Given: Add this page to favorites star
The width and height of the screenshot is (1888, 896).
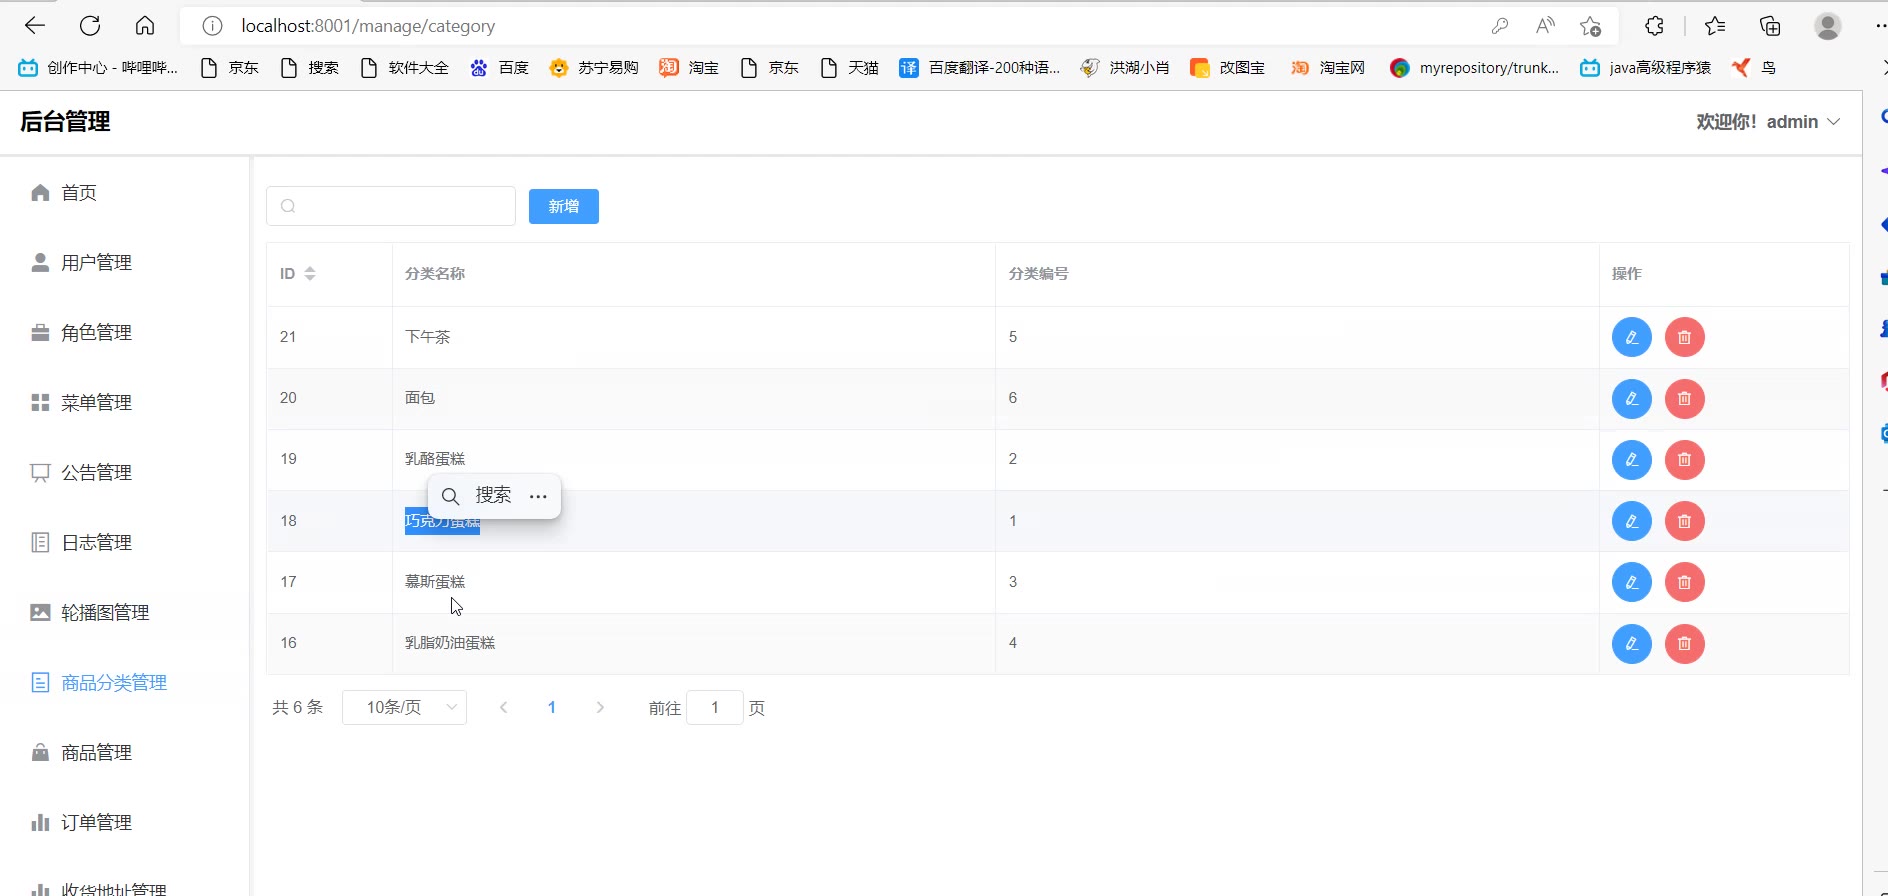Looking at the screenshot, I should [1590, 26].
